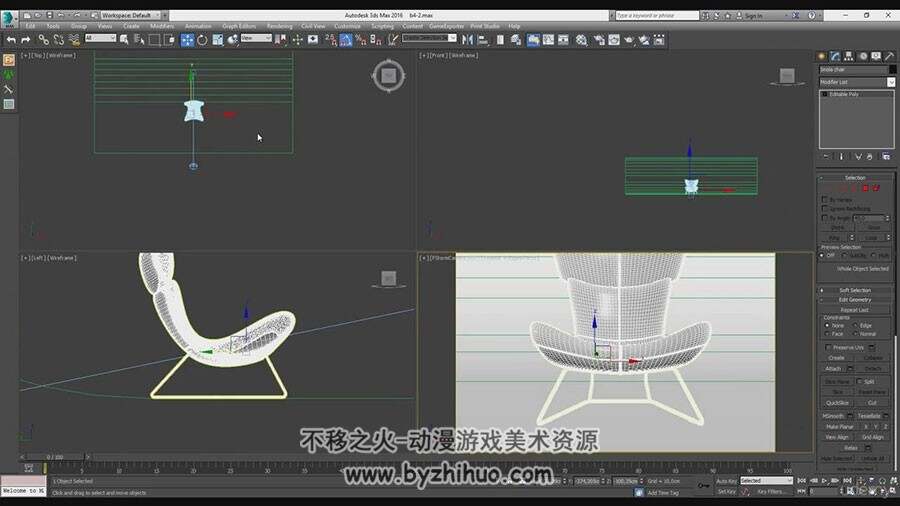Click the search field 'Type a keyword or phrase'

pyautogui.click(x=657, y=15)
